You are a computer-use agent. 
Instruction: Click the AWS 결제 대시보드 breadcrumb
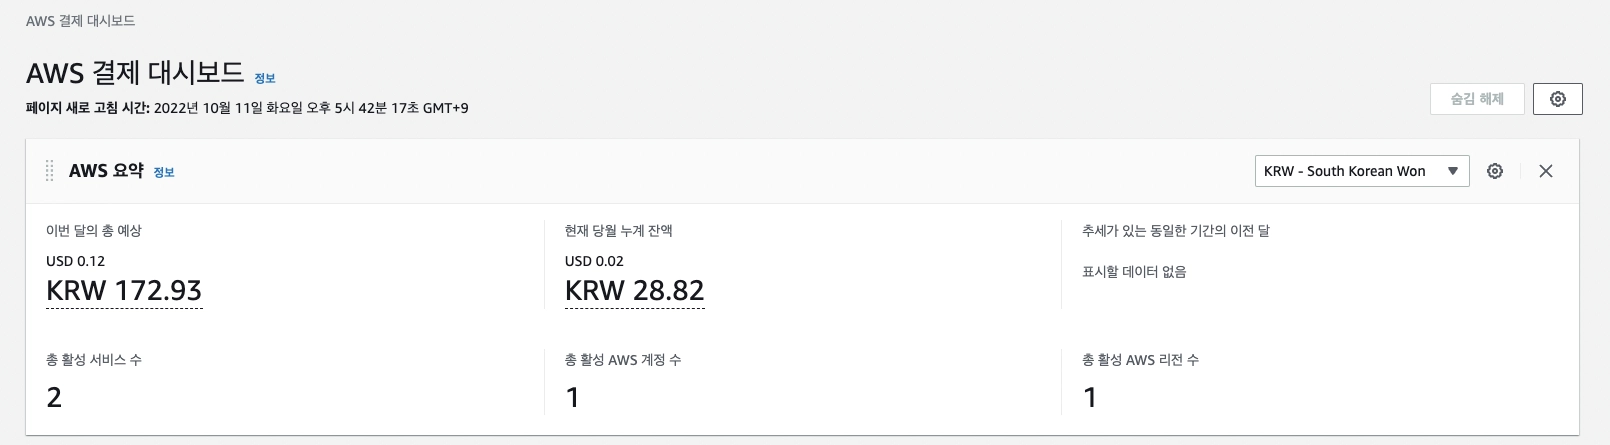80,21
